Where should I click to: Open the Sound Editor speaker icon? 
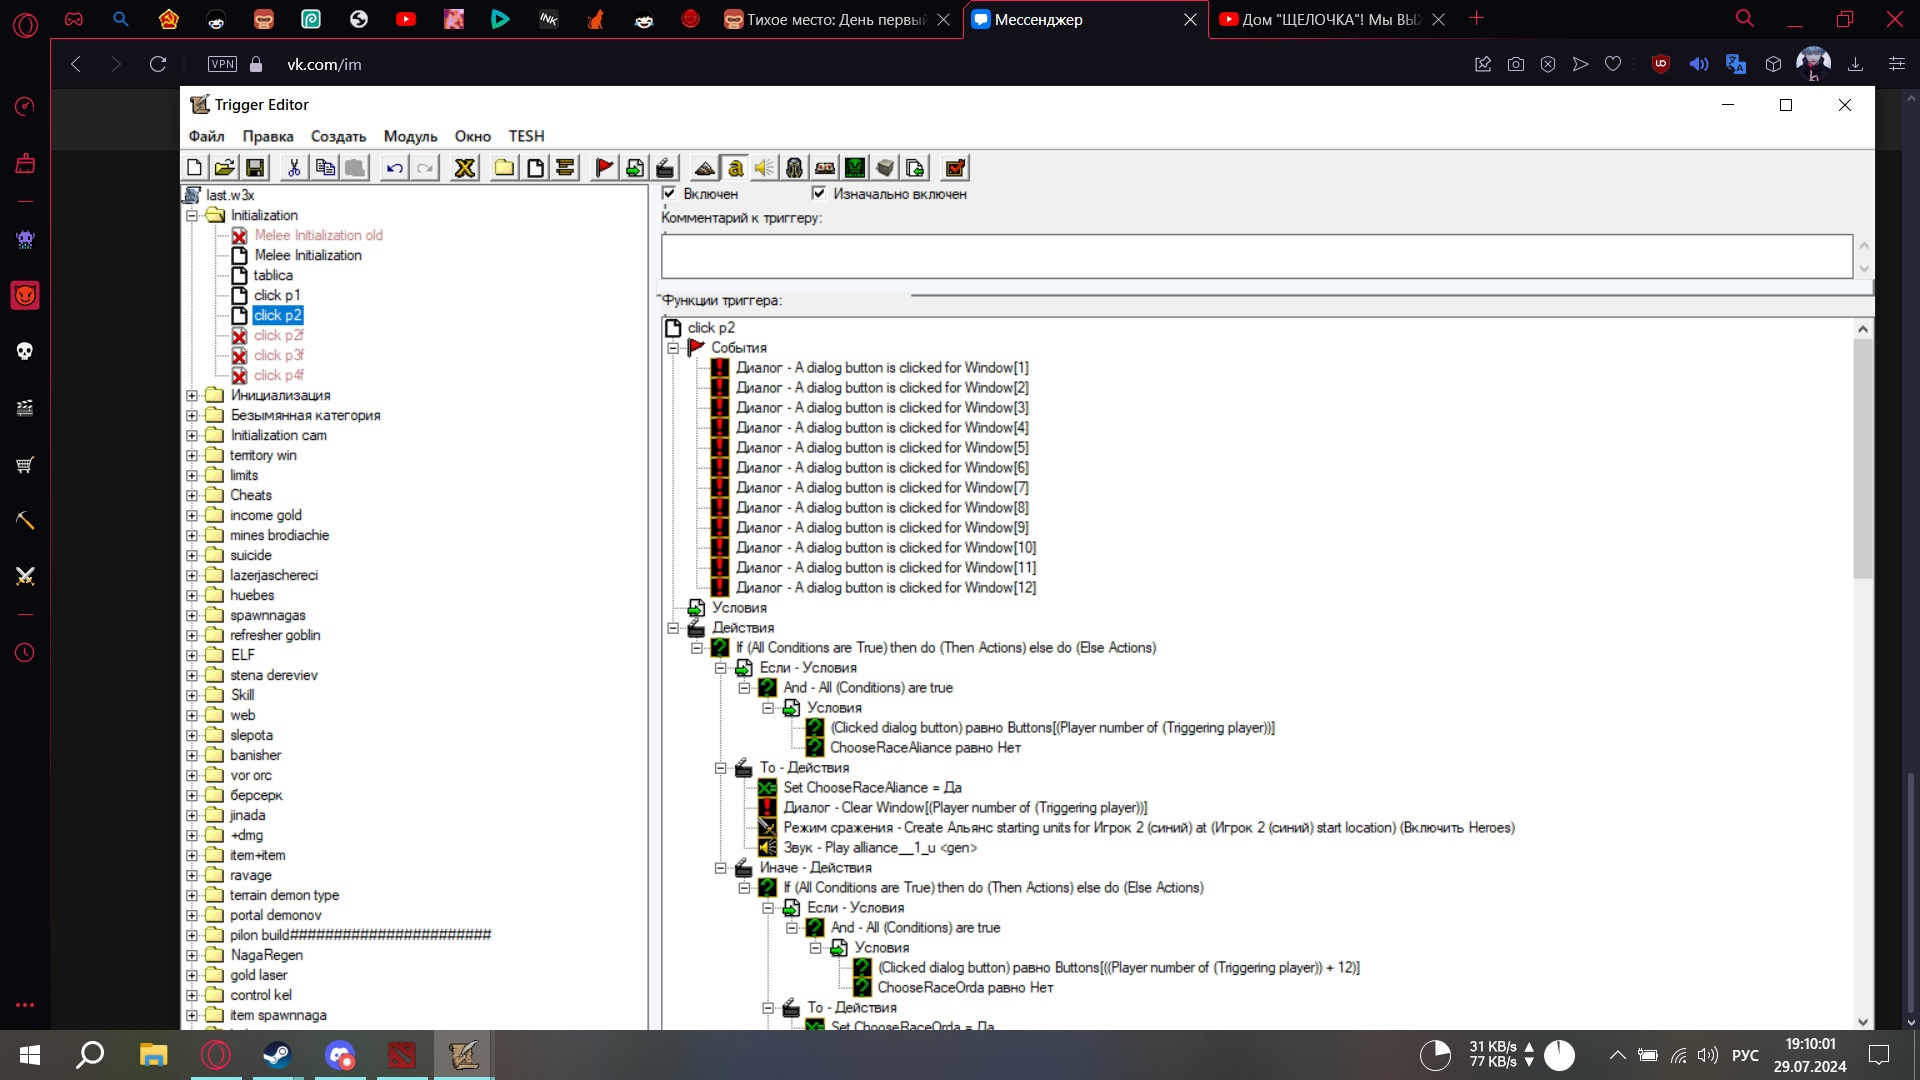point(765,168)
